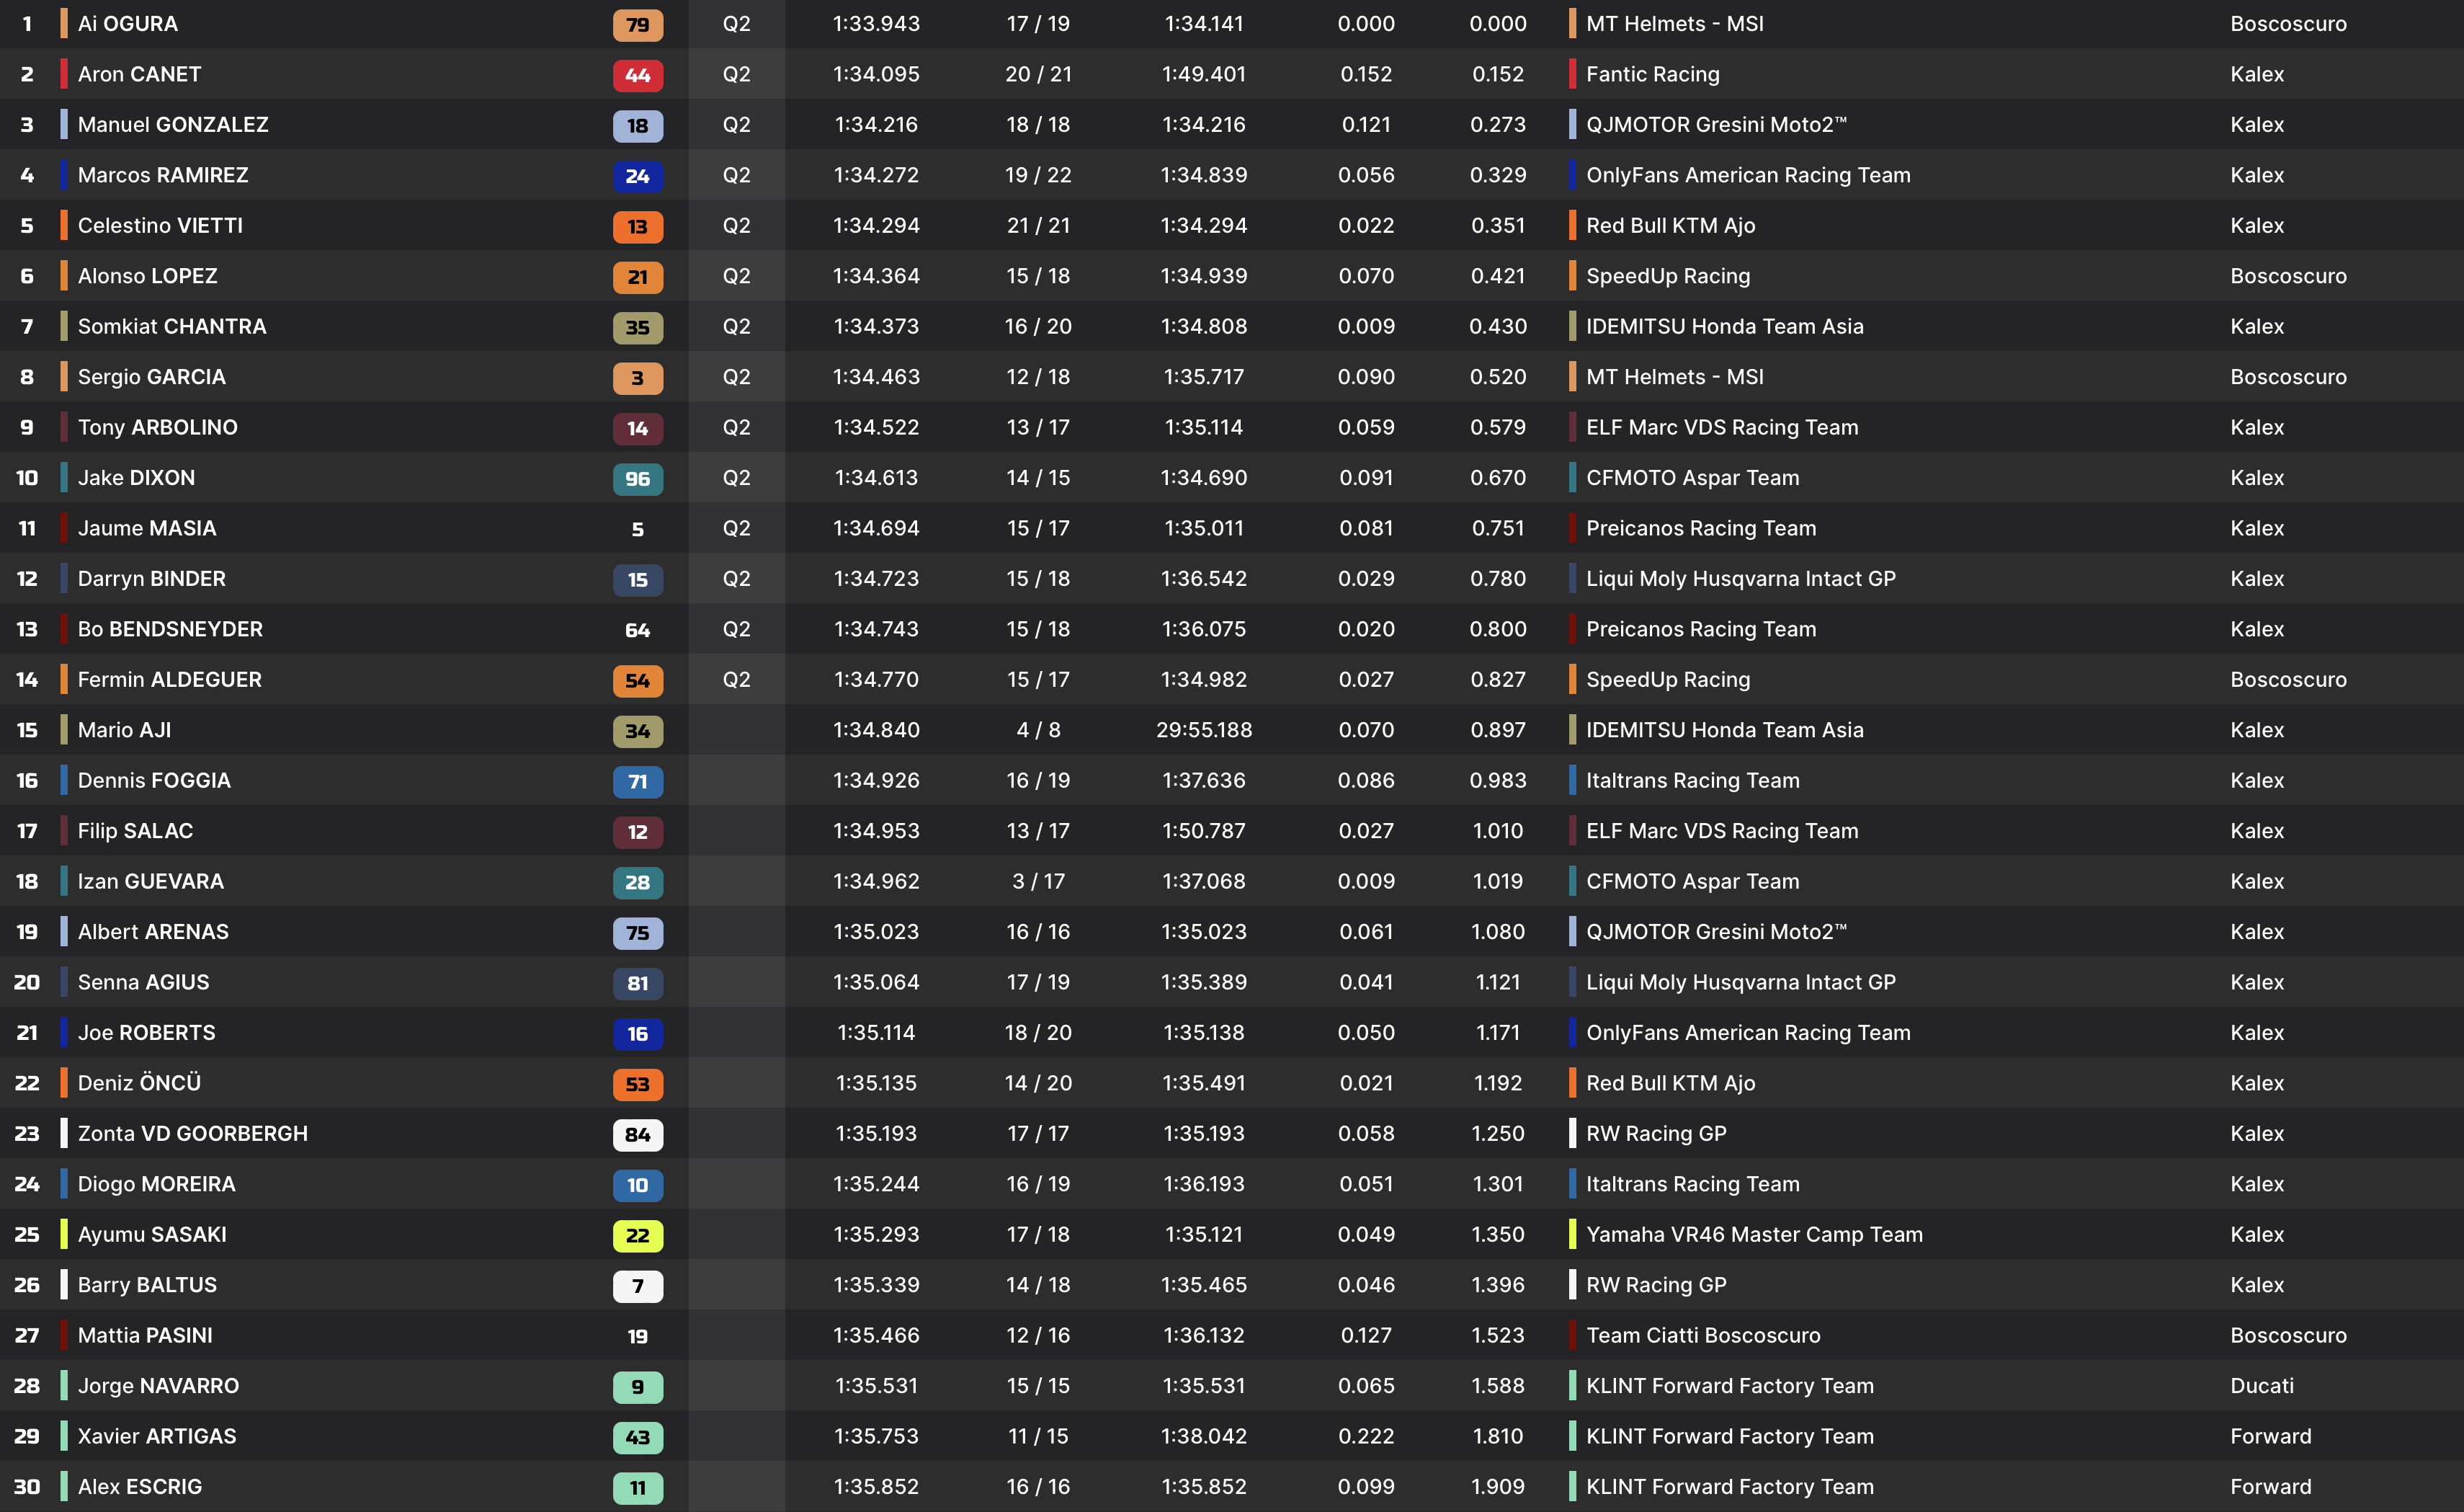2464x1512 pixels.
Task: Click Mario AJI's best lap time 1:34.840
Action: coord(876,730)
